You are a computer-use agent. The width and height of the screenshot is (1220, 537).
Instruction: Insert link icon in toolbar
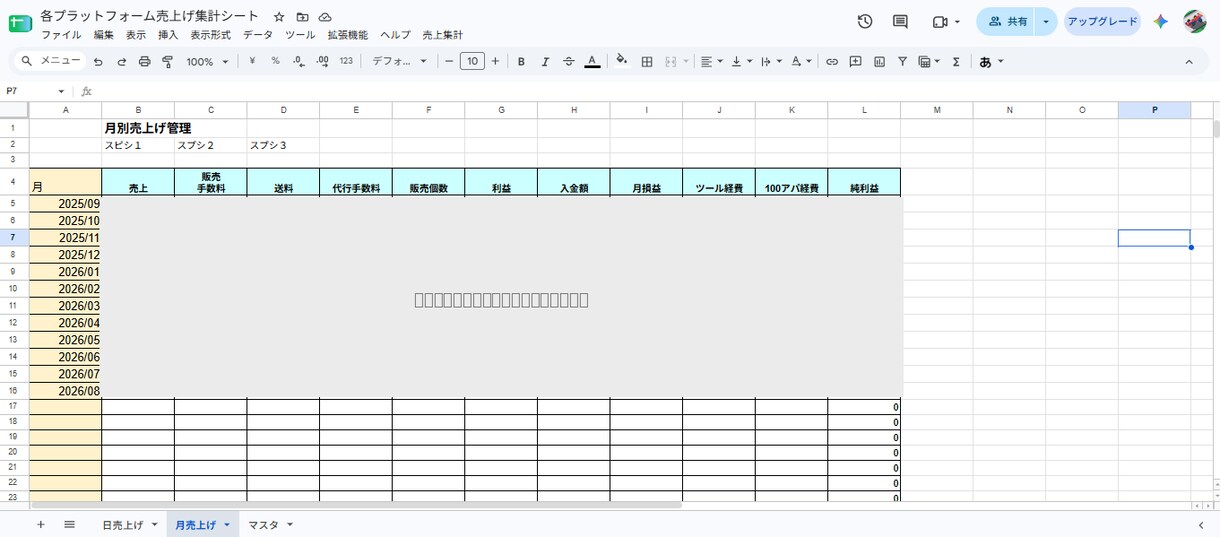coord(832,61)
